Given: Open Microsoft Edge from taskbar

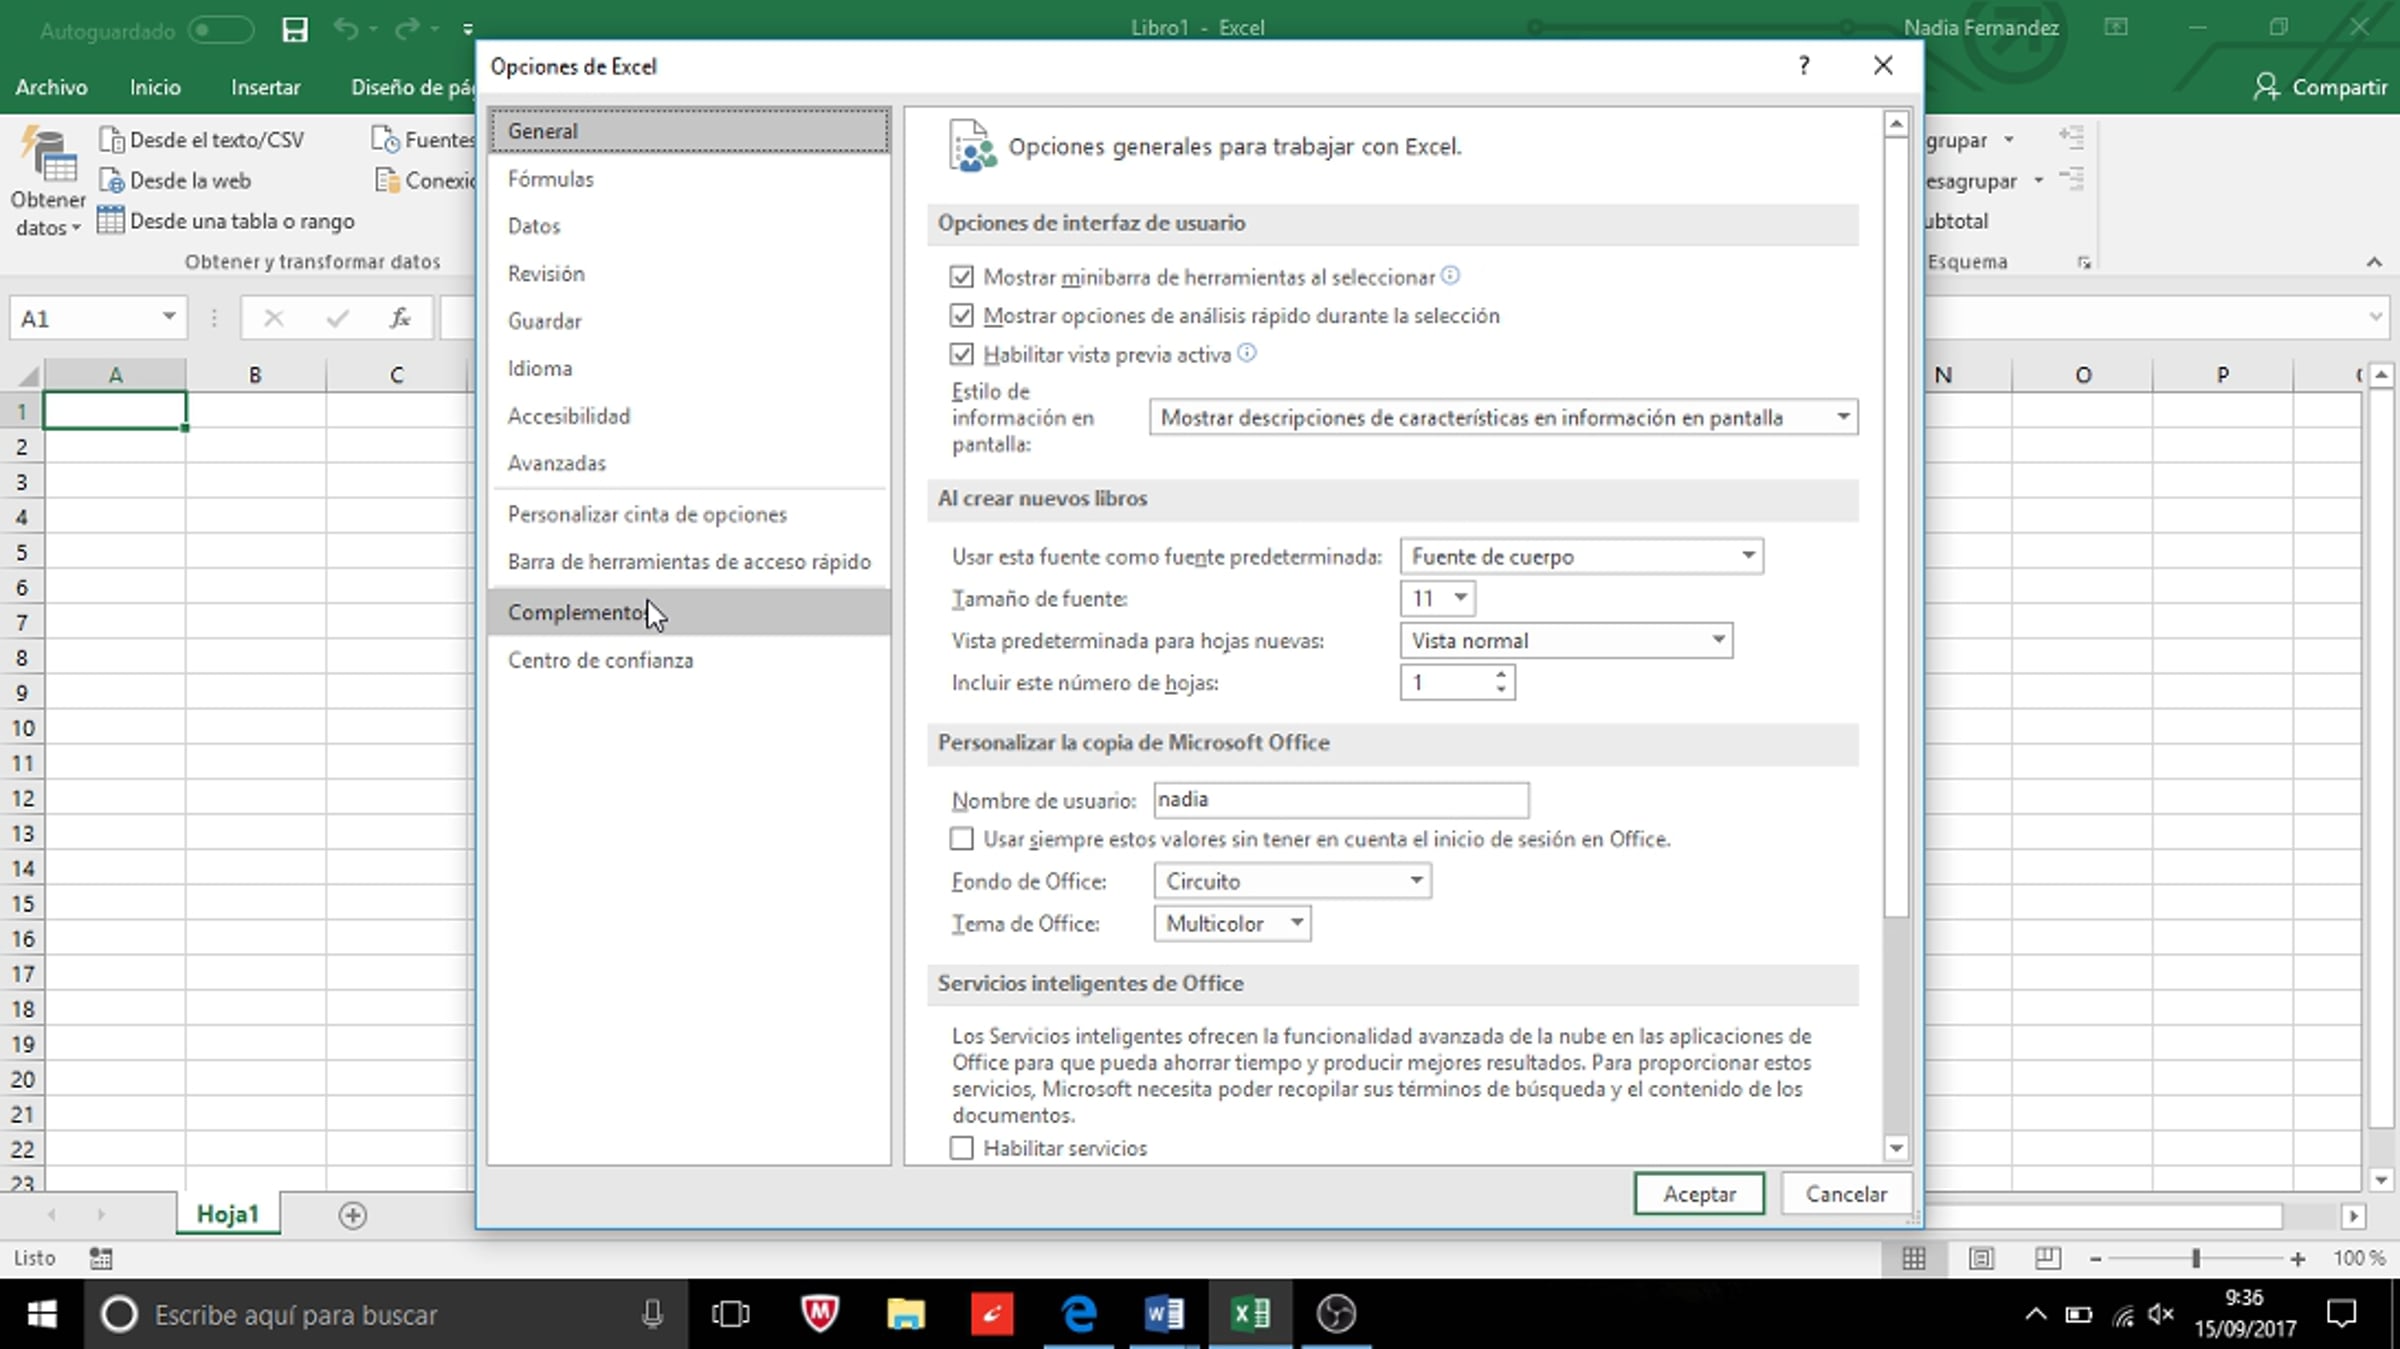Looking at the screenshot, I should coord(1079,1314).
